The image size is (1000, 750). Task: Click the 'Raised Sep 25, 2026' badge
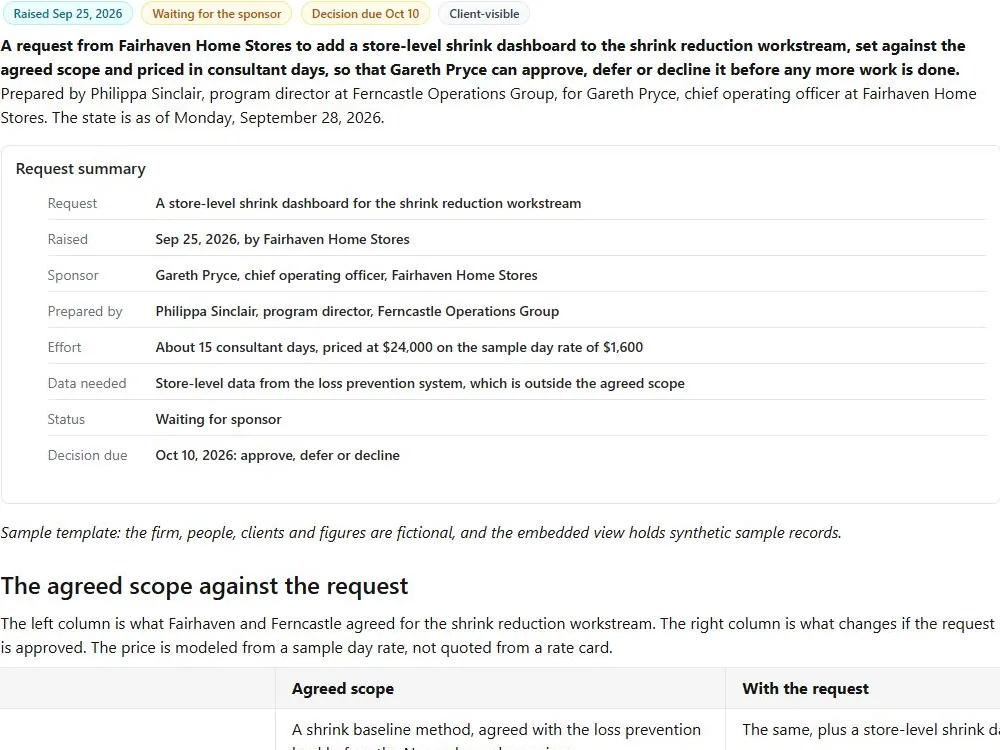pyautogui.click(x=68, y=13)
